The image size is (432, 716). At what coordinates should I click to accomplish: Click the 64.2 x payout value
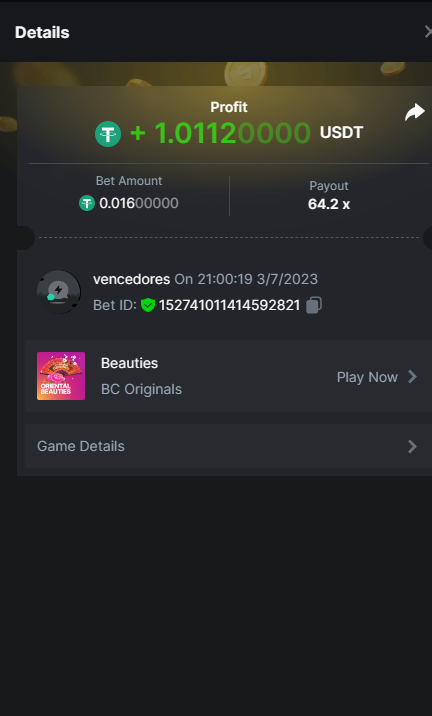point(329,204)
